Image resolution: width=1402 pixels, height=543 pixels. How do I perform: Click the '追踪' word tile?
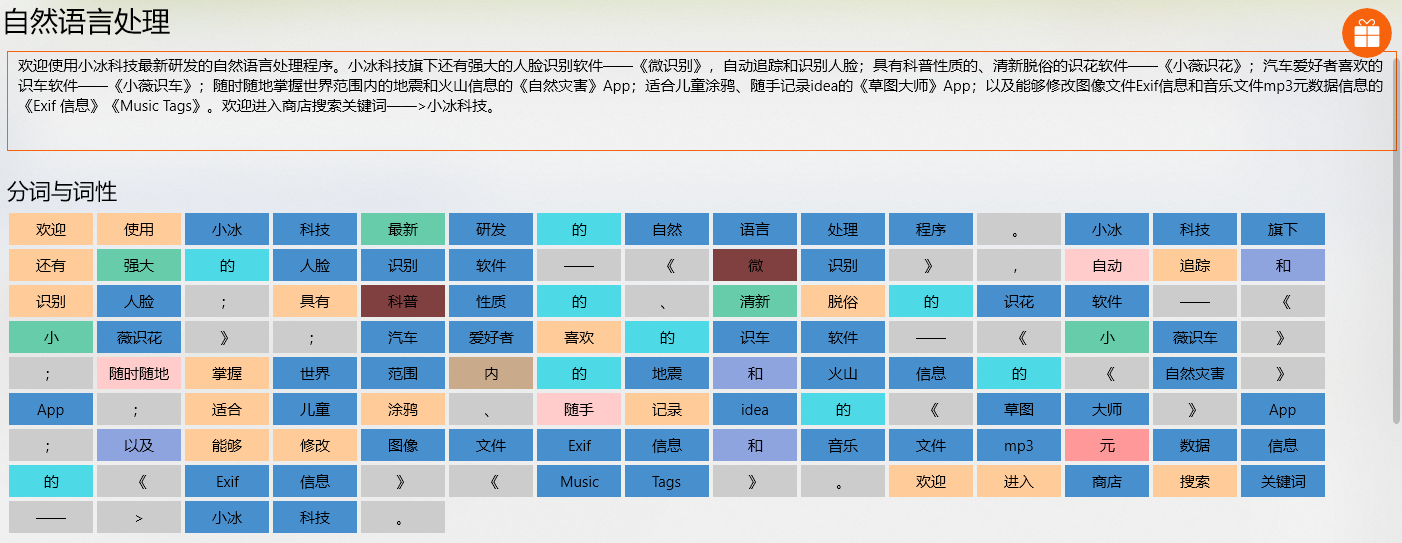click(1195, 265)
